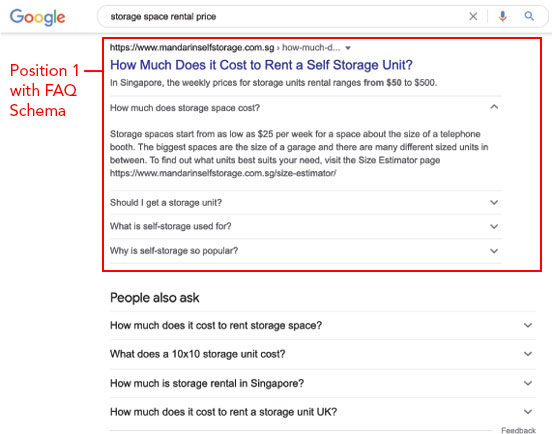Clear the search query with the X icon
The height and width of the screenshot is (434, 552).
[x=473, y=16]
